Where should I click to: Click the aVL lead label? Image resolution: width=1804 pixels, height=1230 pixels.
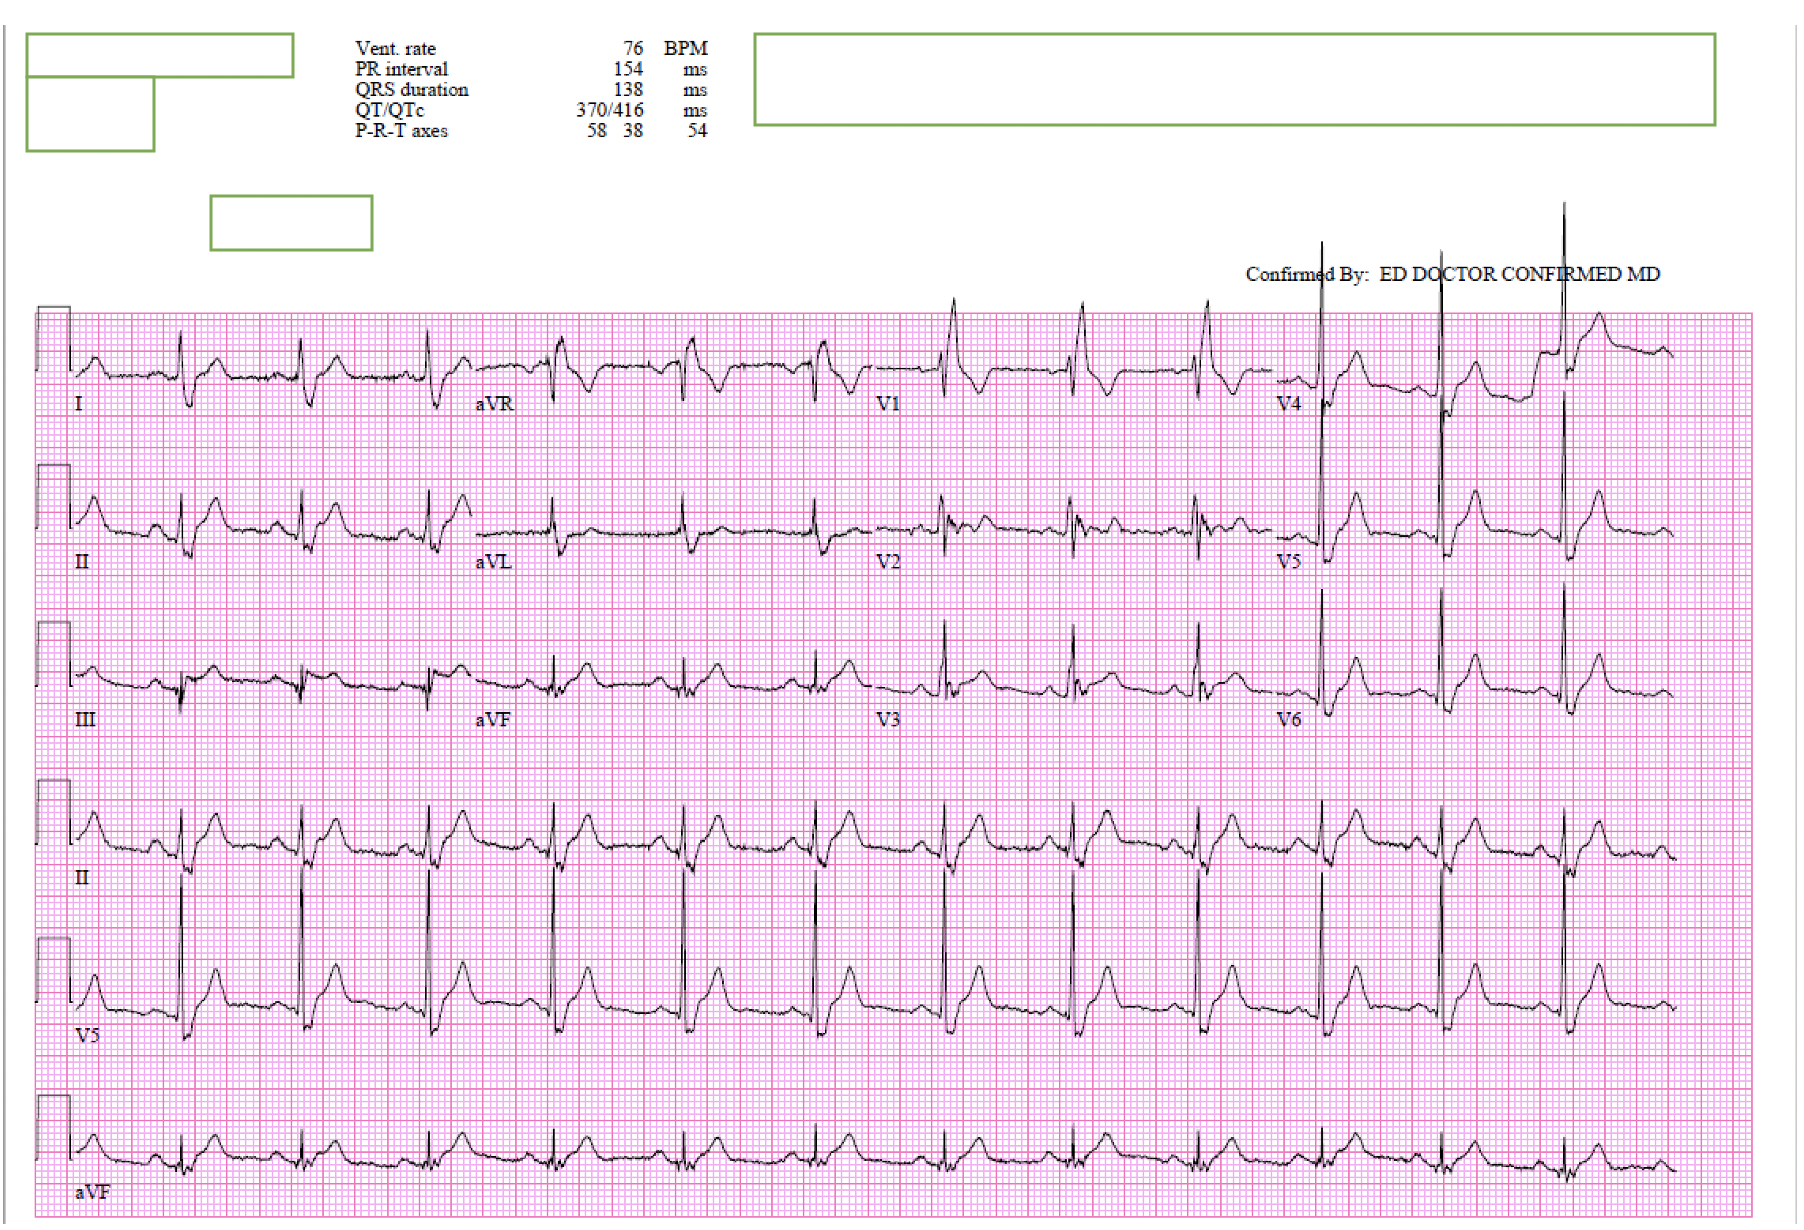pyautogui.click(x=493, y=562)
